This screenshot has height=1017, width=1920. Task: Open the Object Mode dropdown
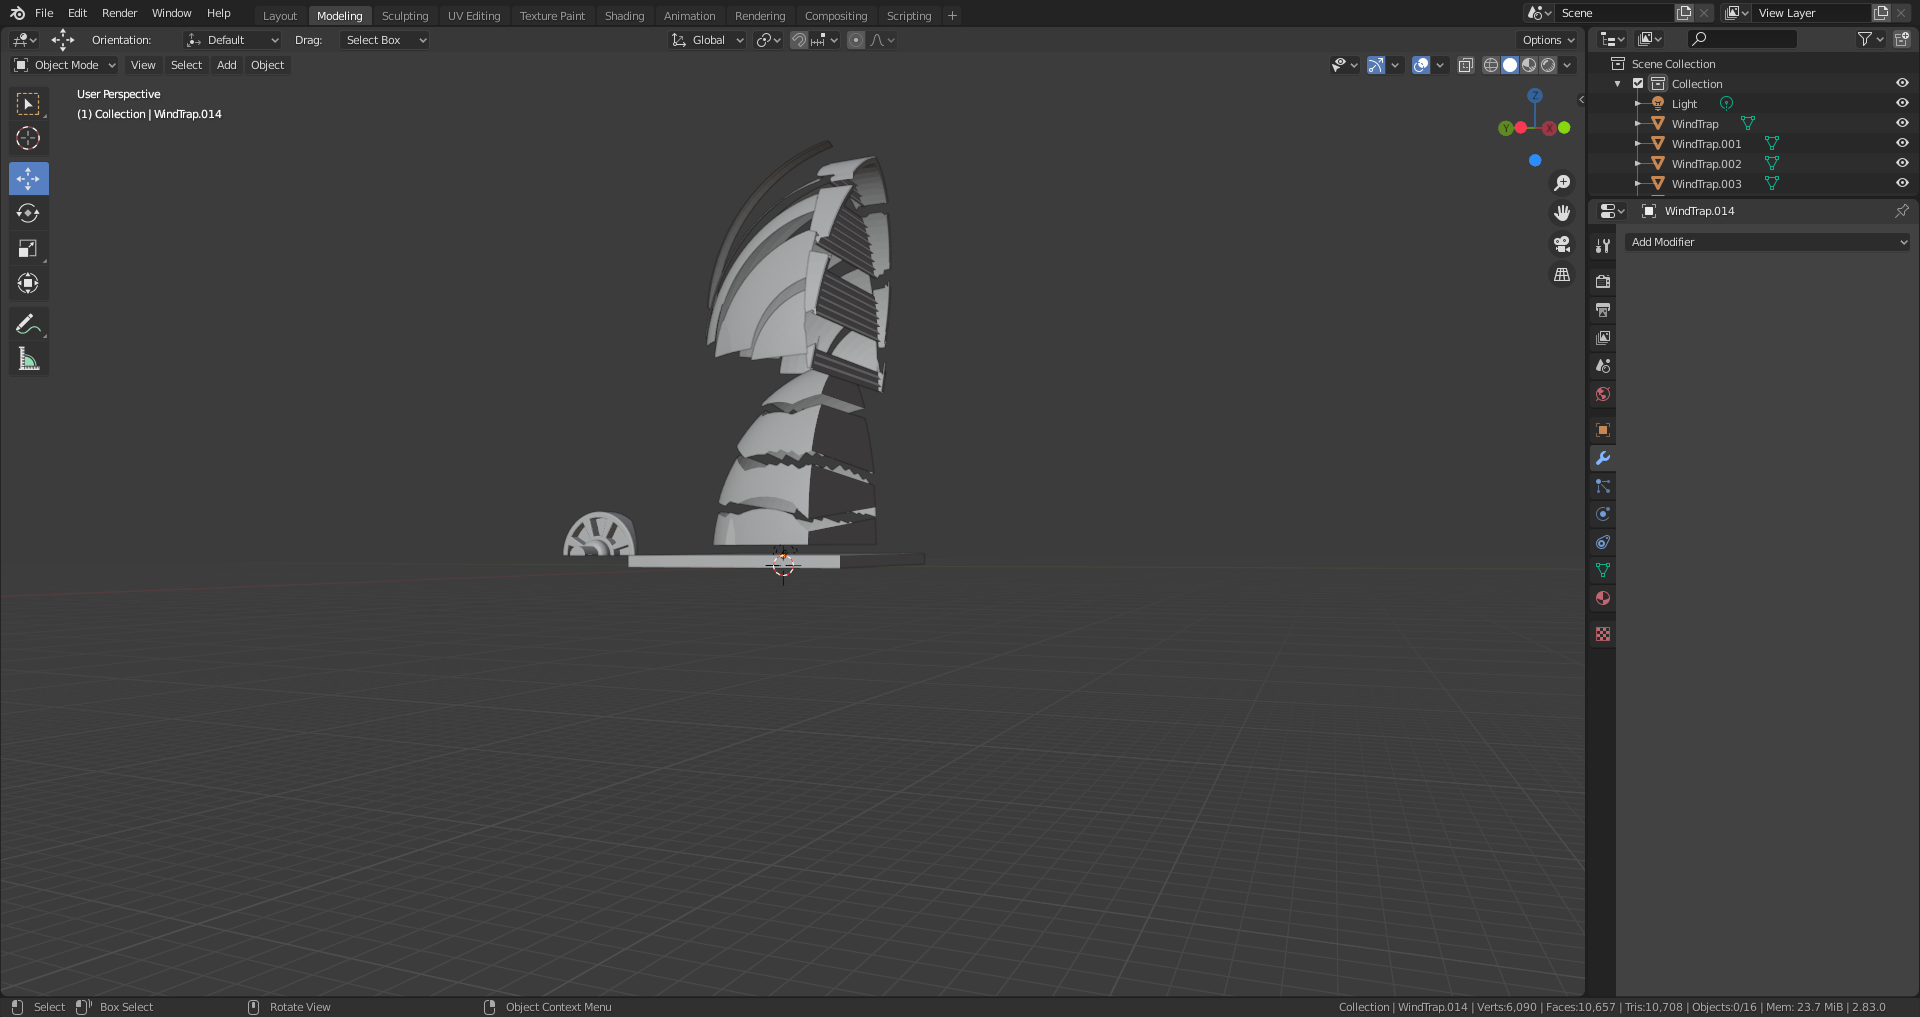point(65,65)
